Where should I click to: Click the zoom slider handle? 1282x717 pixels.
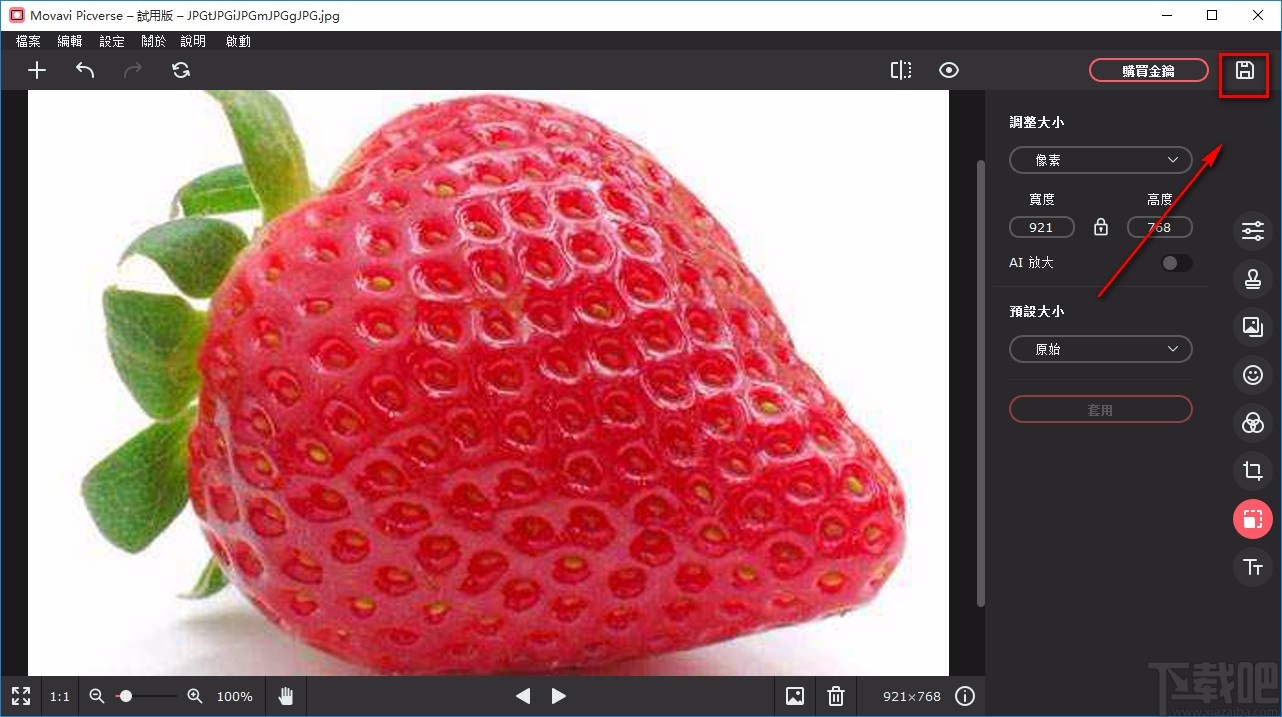pos(126,696)
